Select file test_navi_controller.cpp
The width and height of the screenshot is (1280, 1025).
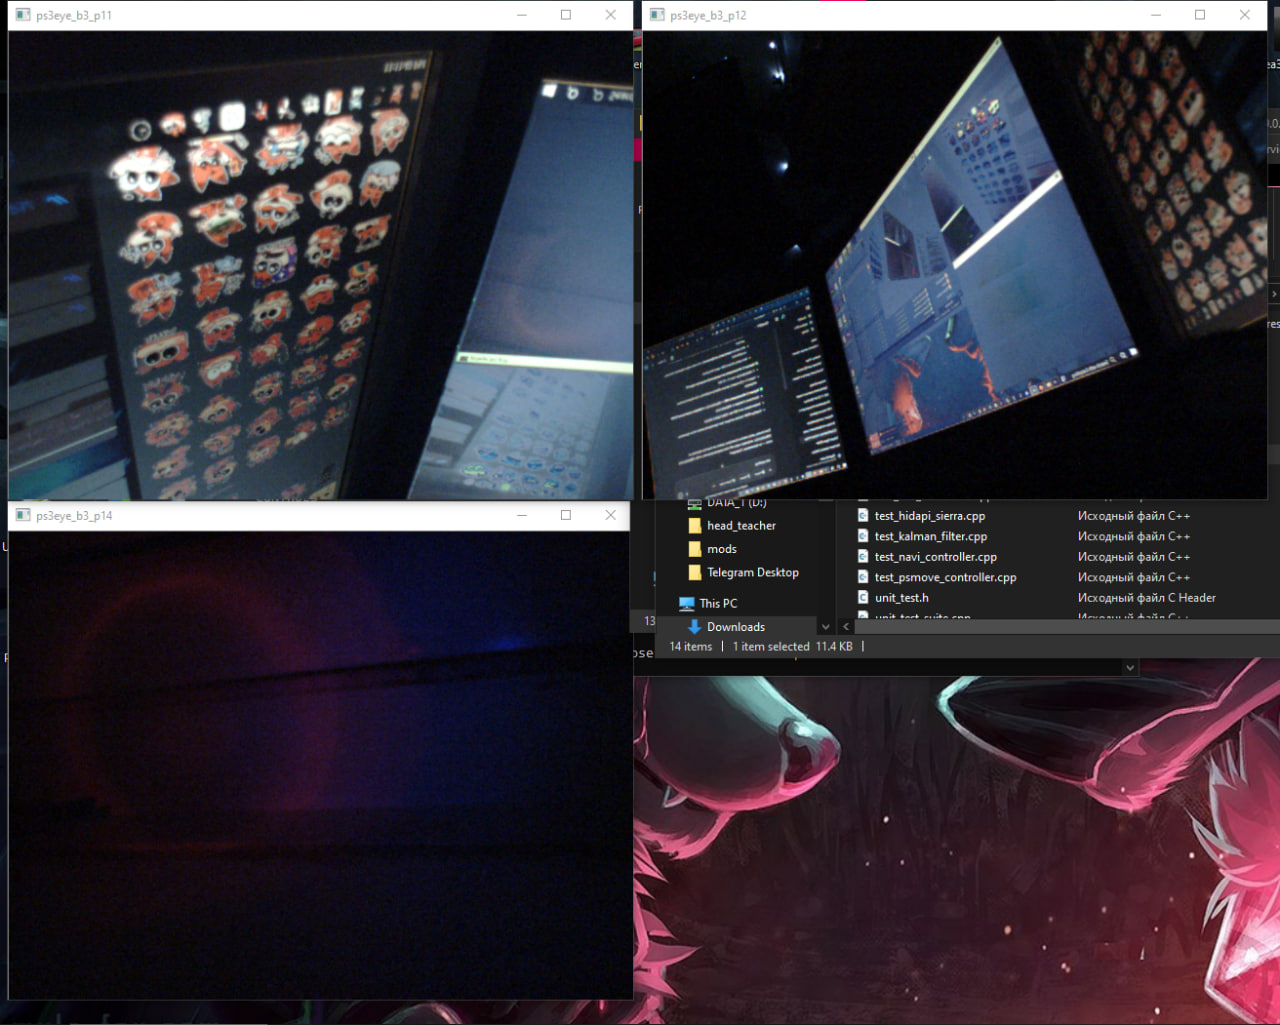pos(936,557)
